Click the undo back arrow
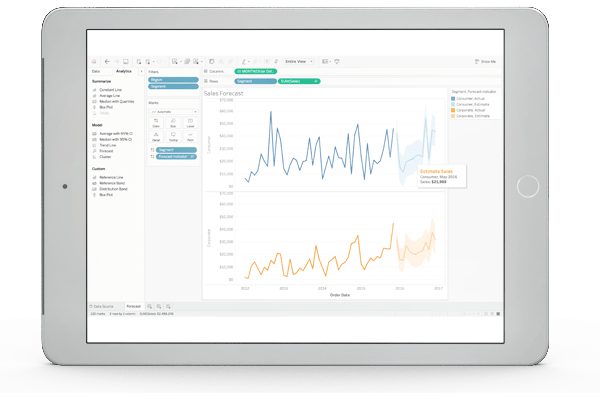The height and width of the screenshot is (400, 600). pyautogui.click(x=107, y=61)
